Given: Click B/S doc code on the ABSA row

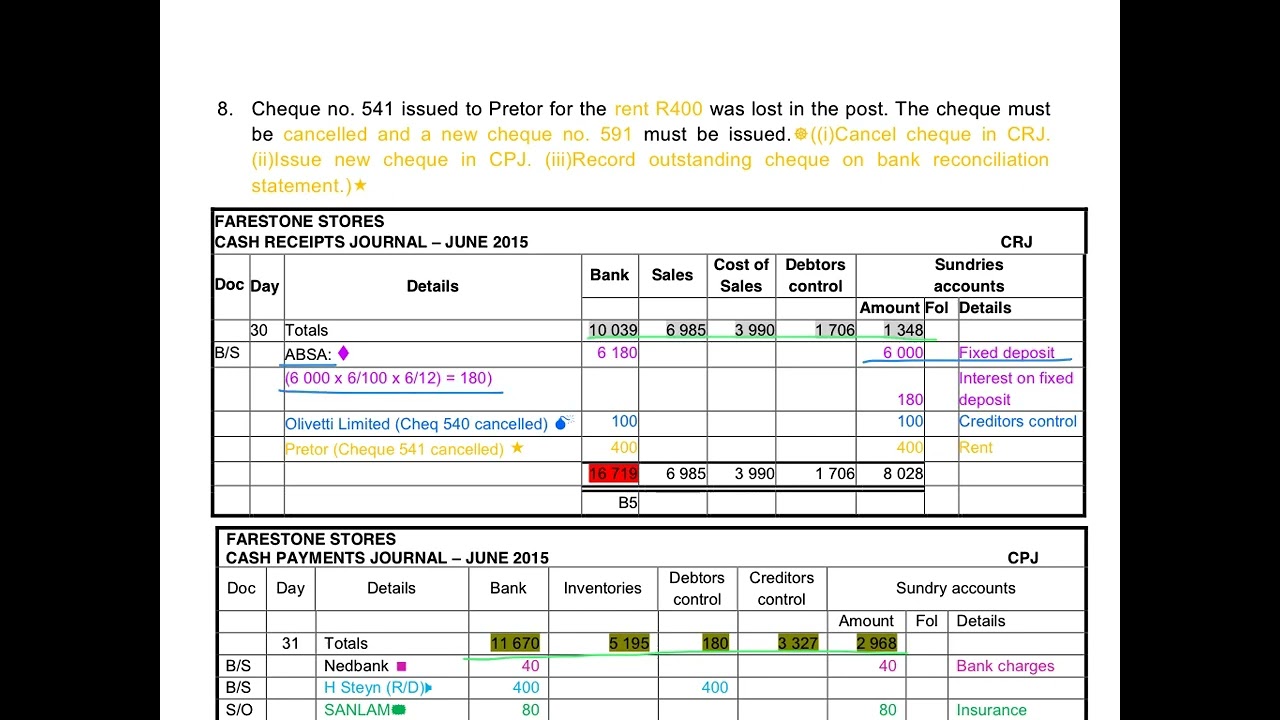Looking at the screenshot, I should pyautogui.click(x=227, y=352).
